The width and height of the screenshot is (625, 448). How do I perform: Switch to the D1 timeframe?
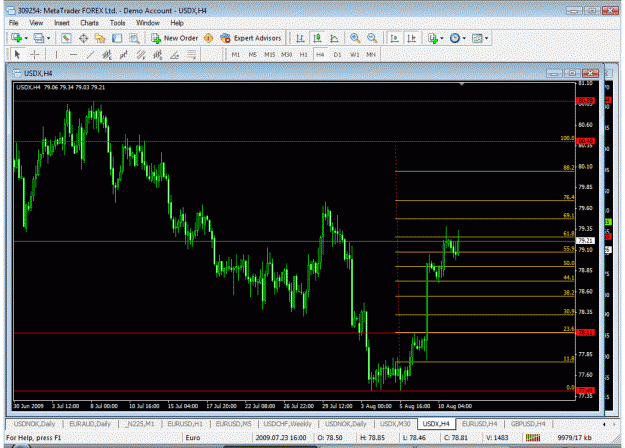tap(337, 55)
